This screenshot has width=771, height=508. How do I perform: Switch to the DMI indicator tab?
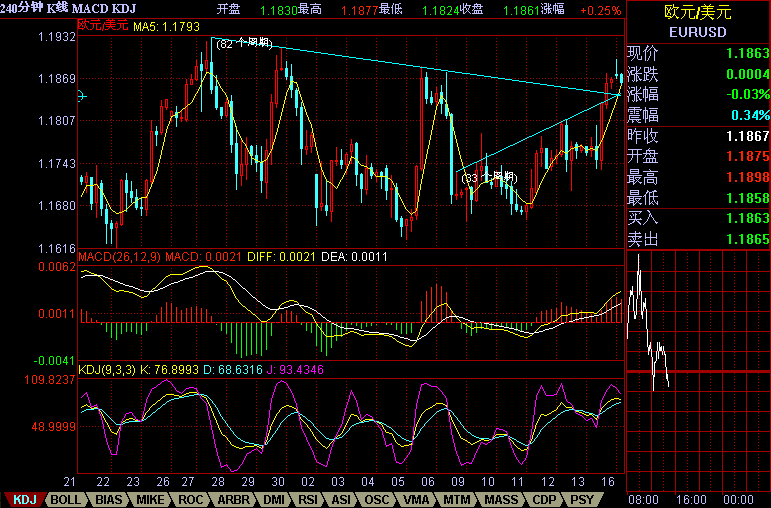click(274, 500)
